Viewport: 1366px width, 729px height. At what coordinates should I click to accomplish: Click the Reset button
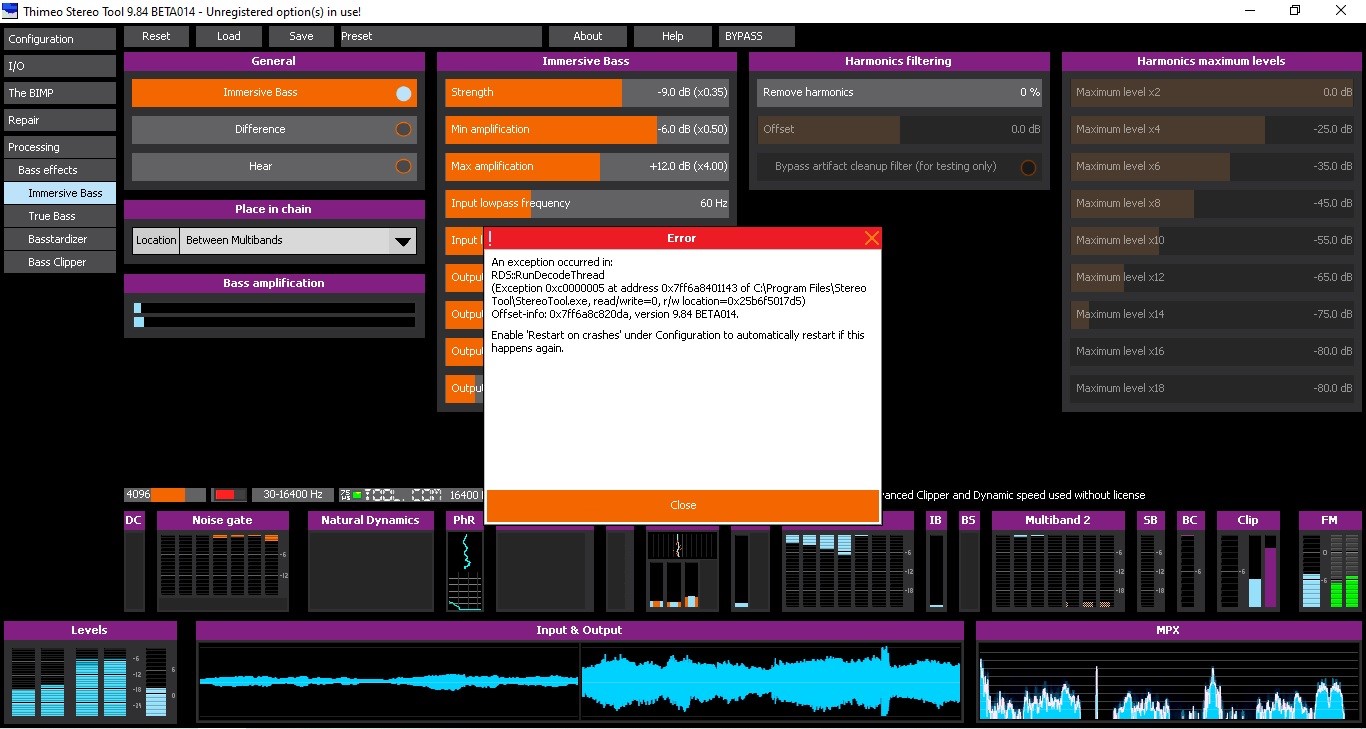click(x=156, y=36)
